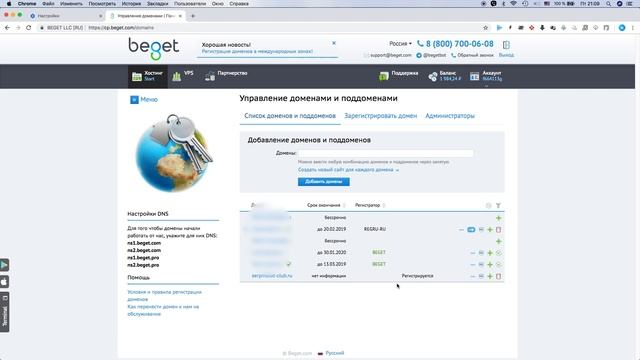This screenshot has height=360, width=640.
Task: Open the domain link in нет информации row
Action: 272,276
